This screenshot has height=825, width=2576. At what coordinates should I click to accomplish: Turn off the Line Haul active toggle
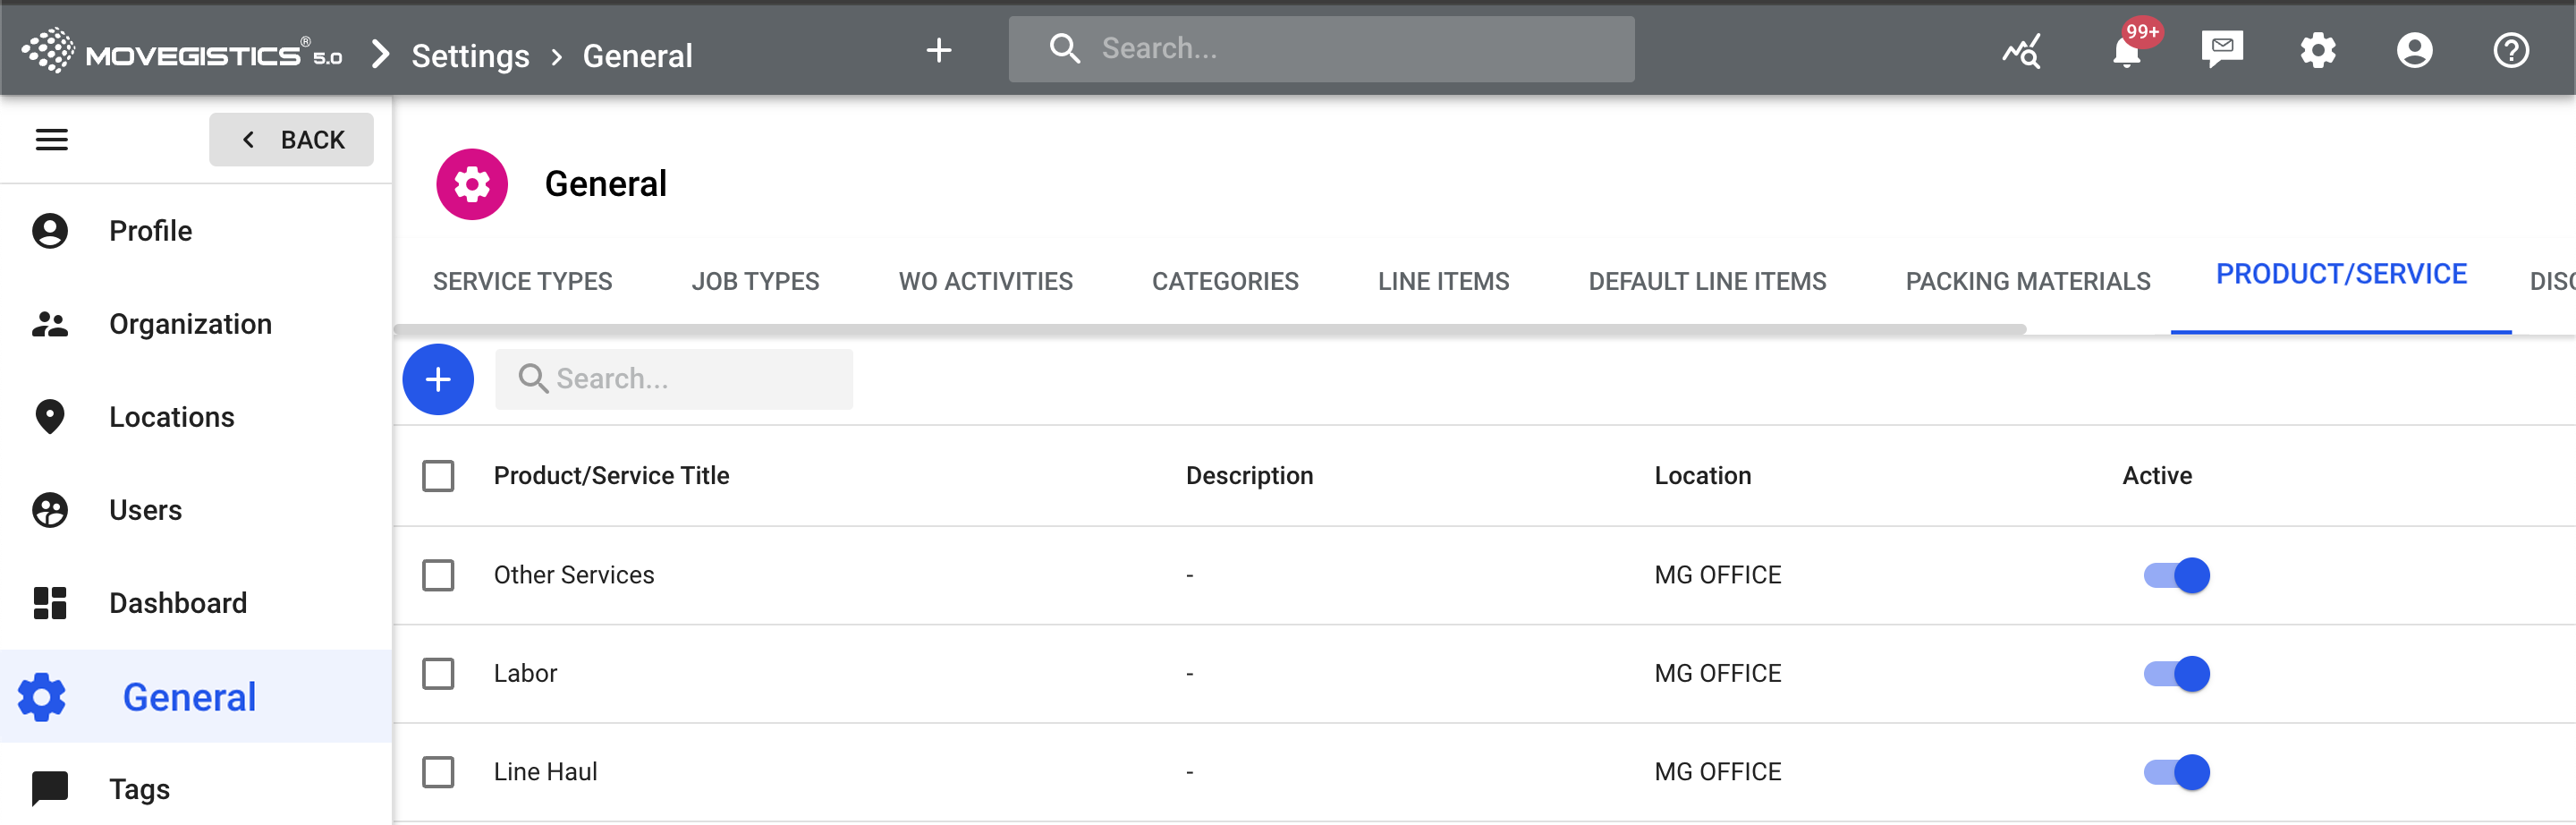coord(2176,772)
